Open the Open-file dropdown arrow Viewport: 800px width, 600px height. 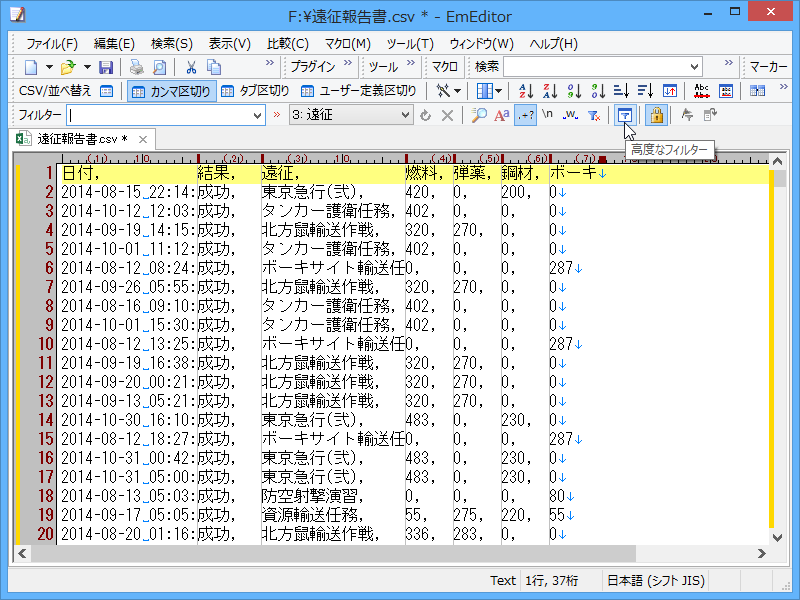(87, 67)
